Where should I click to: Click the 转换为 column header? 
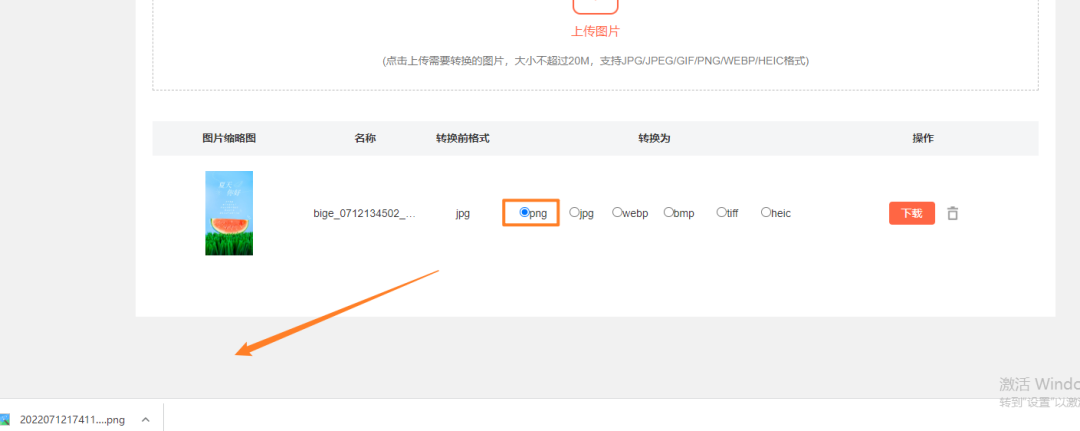point(654,138)
